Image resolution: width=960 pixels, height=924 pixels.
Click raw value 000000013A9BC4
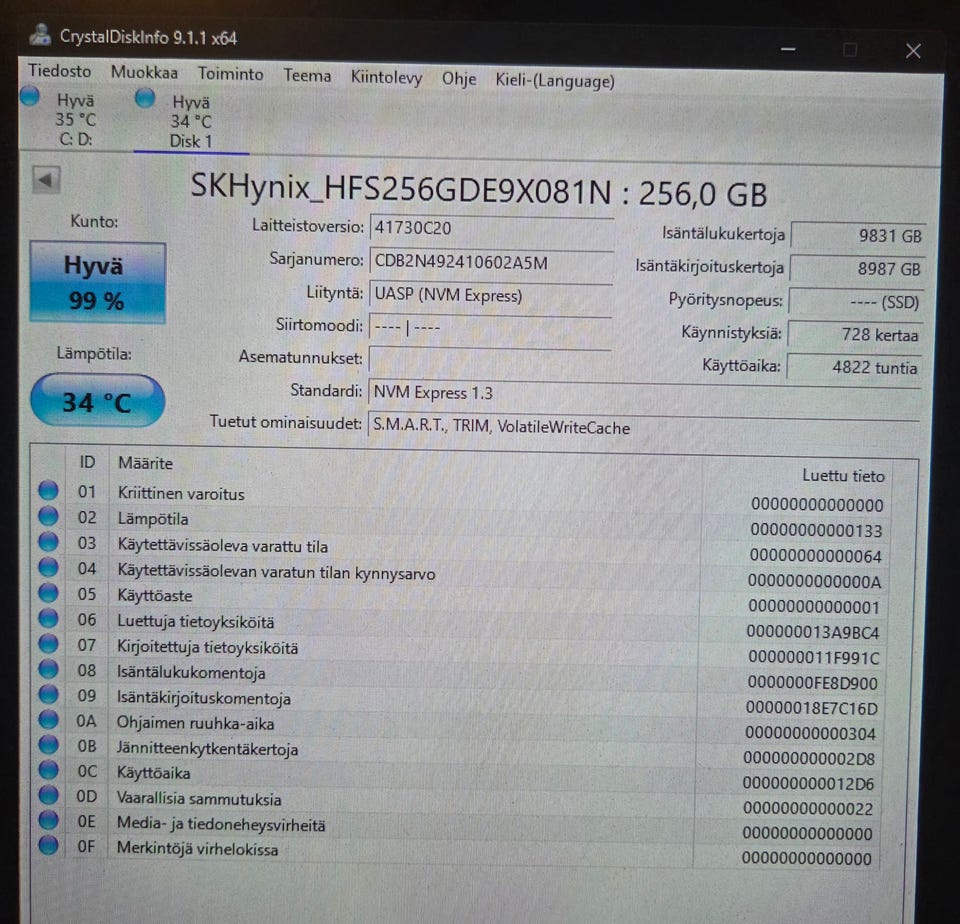[812, 632]
